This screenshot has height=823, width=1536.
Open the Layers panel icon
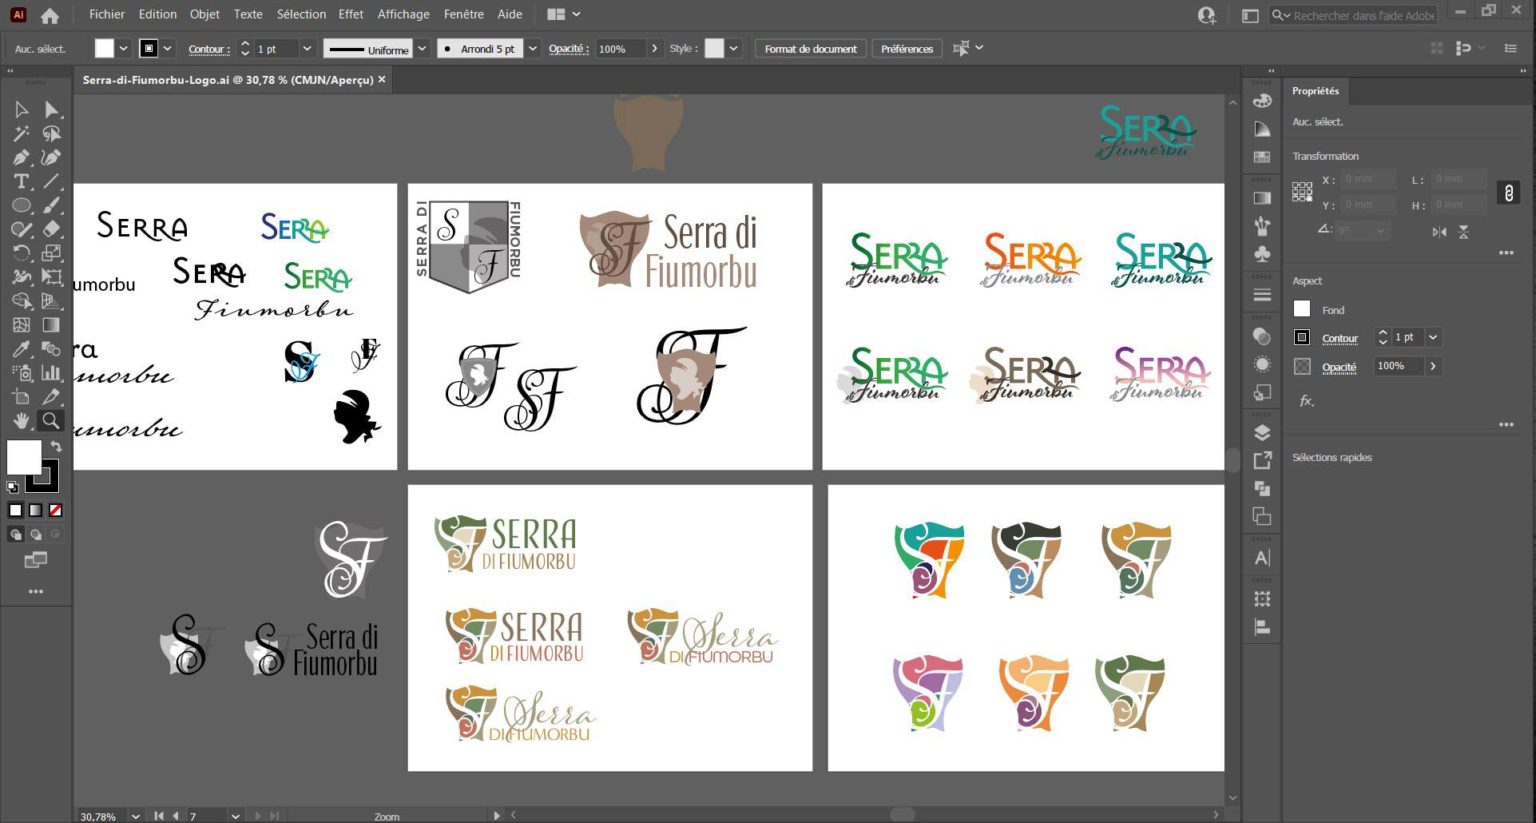[x=1262, y=433]
